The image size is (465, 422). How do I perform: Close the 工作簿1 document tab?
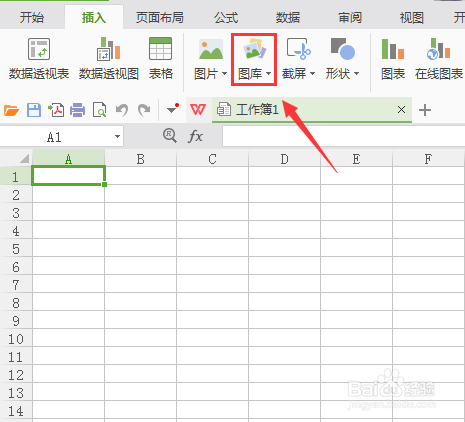click(401, 109)
